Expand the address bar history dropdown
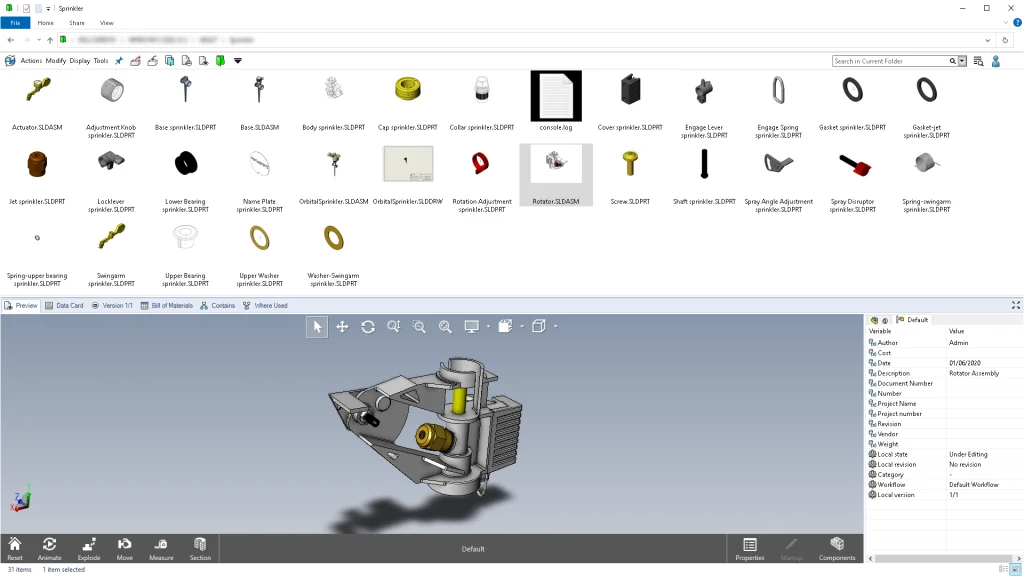 pyautogui.click(x=989, y=40)
